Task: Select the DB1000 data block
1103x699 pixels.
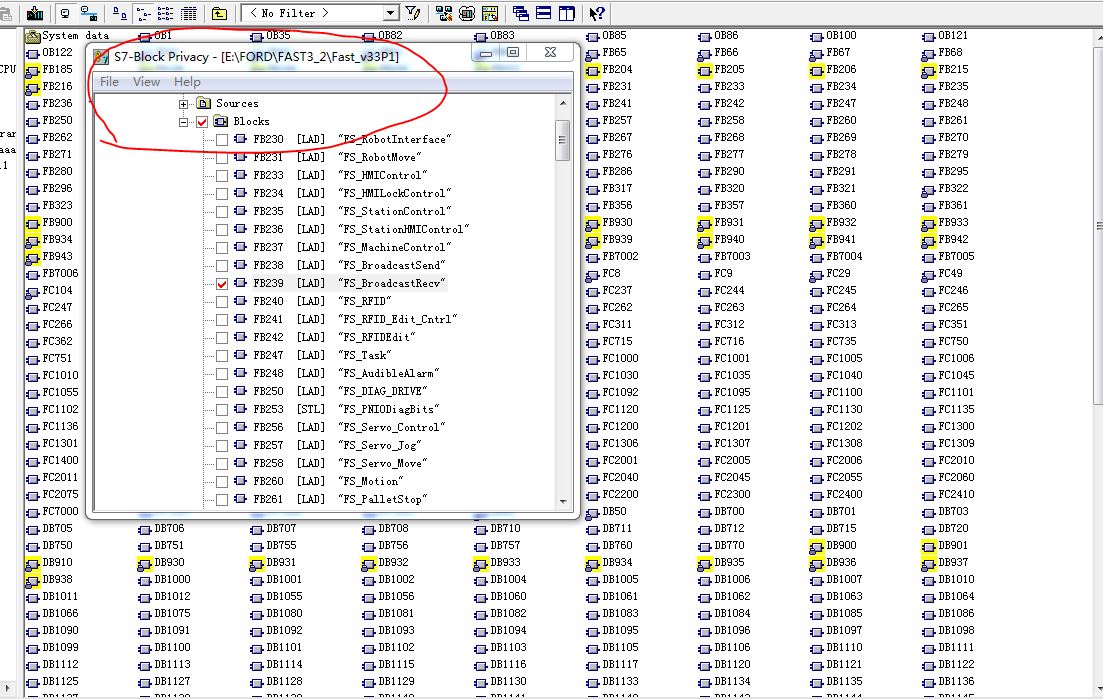Action: [165, 579]
